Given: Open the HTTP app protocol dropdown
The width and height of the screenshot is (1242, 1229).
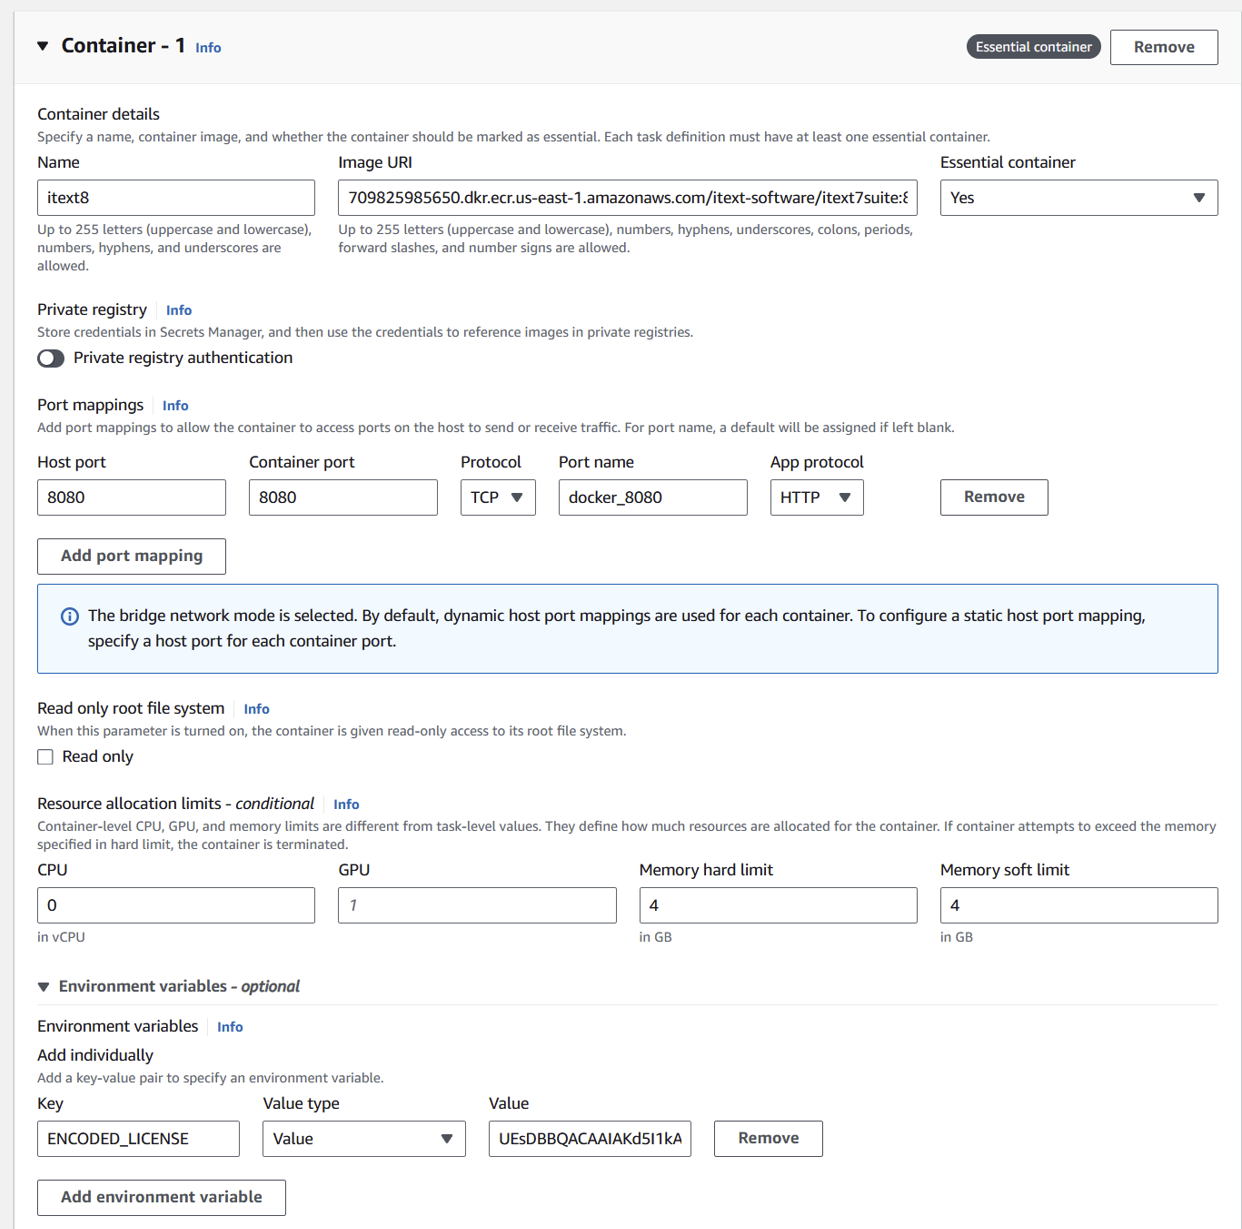Looking at the screenshot, I should click(816, 497).
